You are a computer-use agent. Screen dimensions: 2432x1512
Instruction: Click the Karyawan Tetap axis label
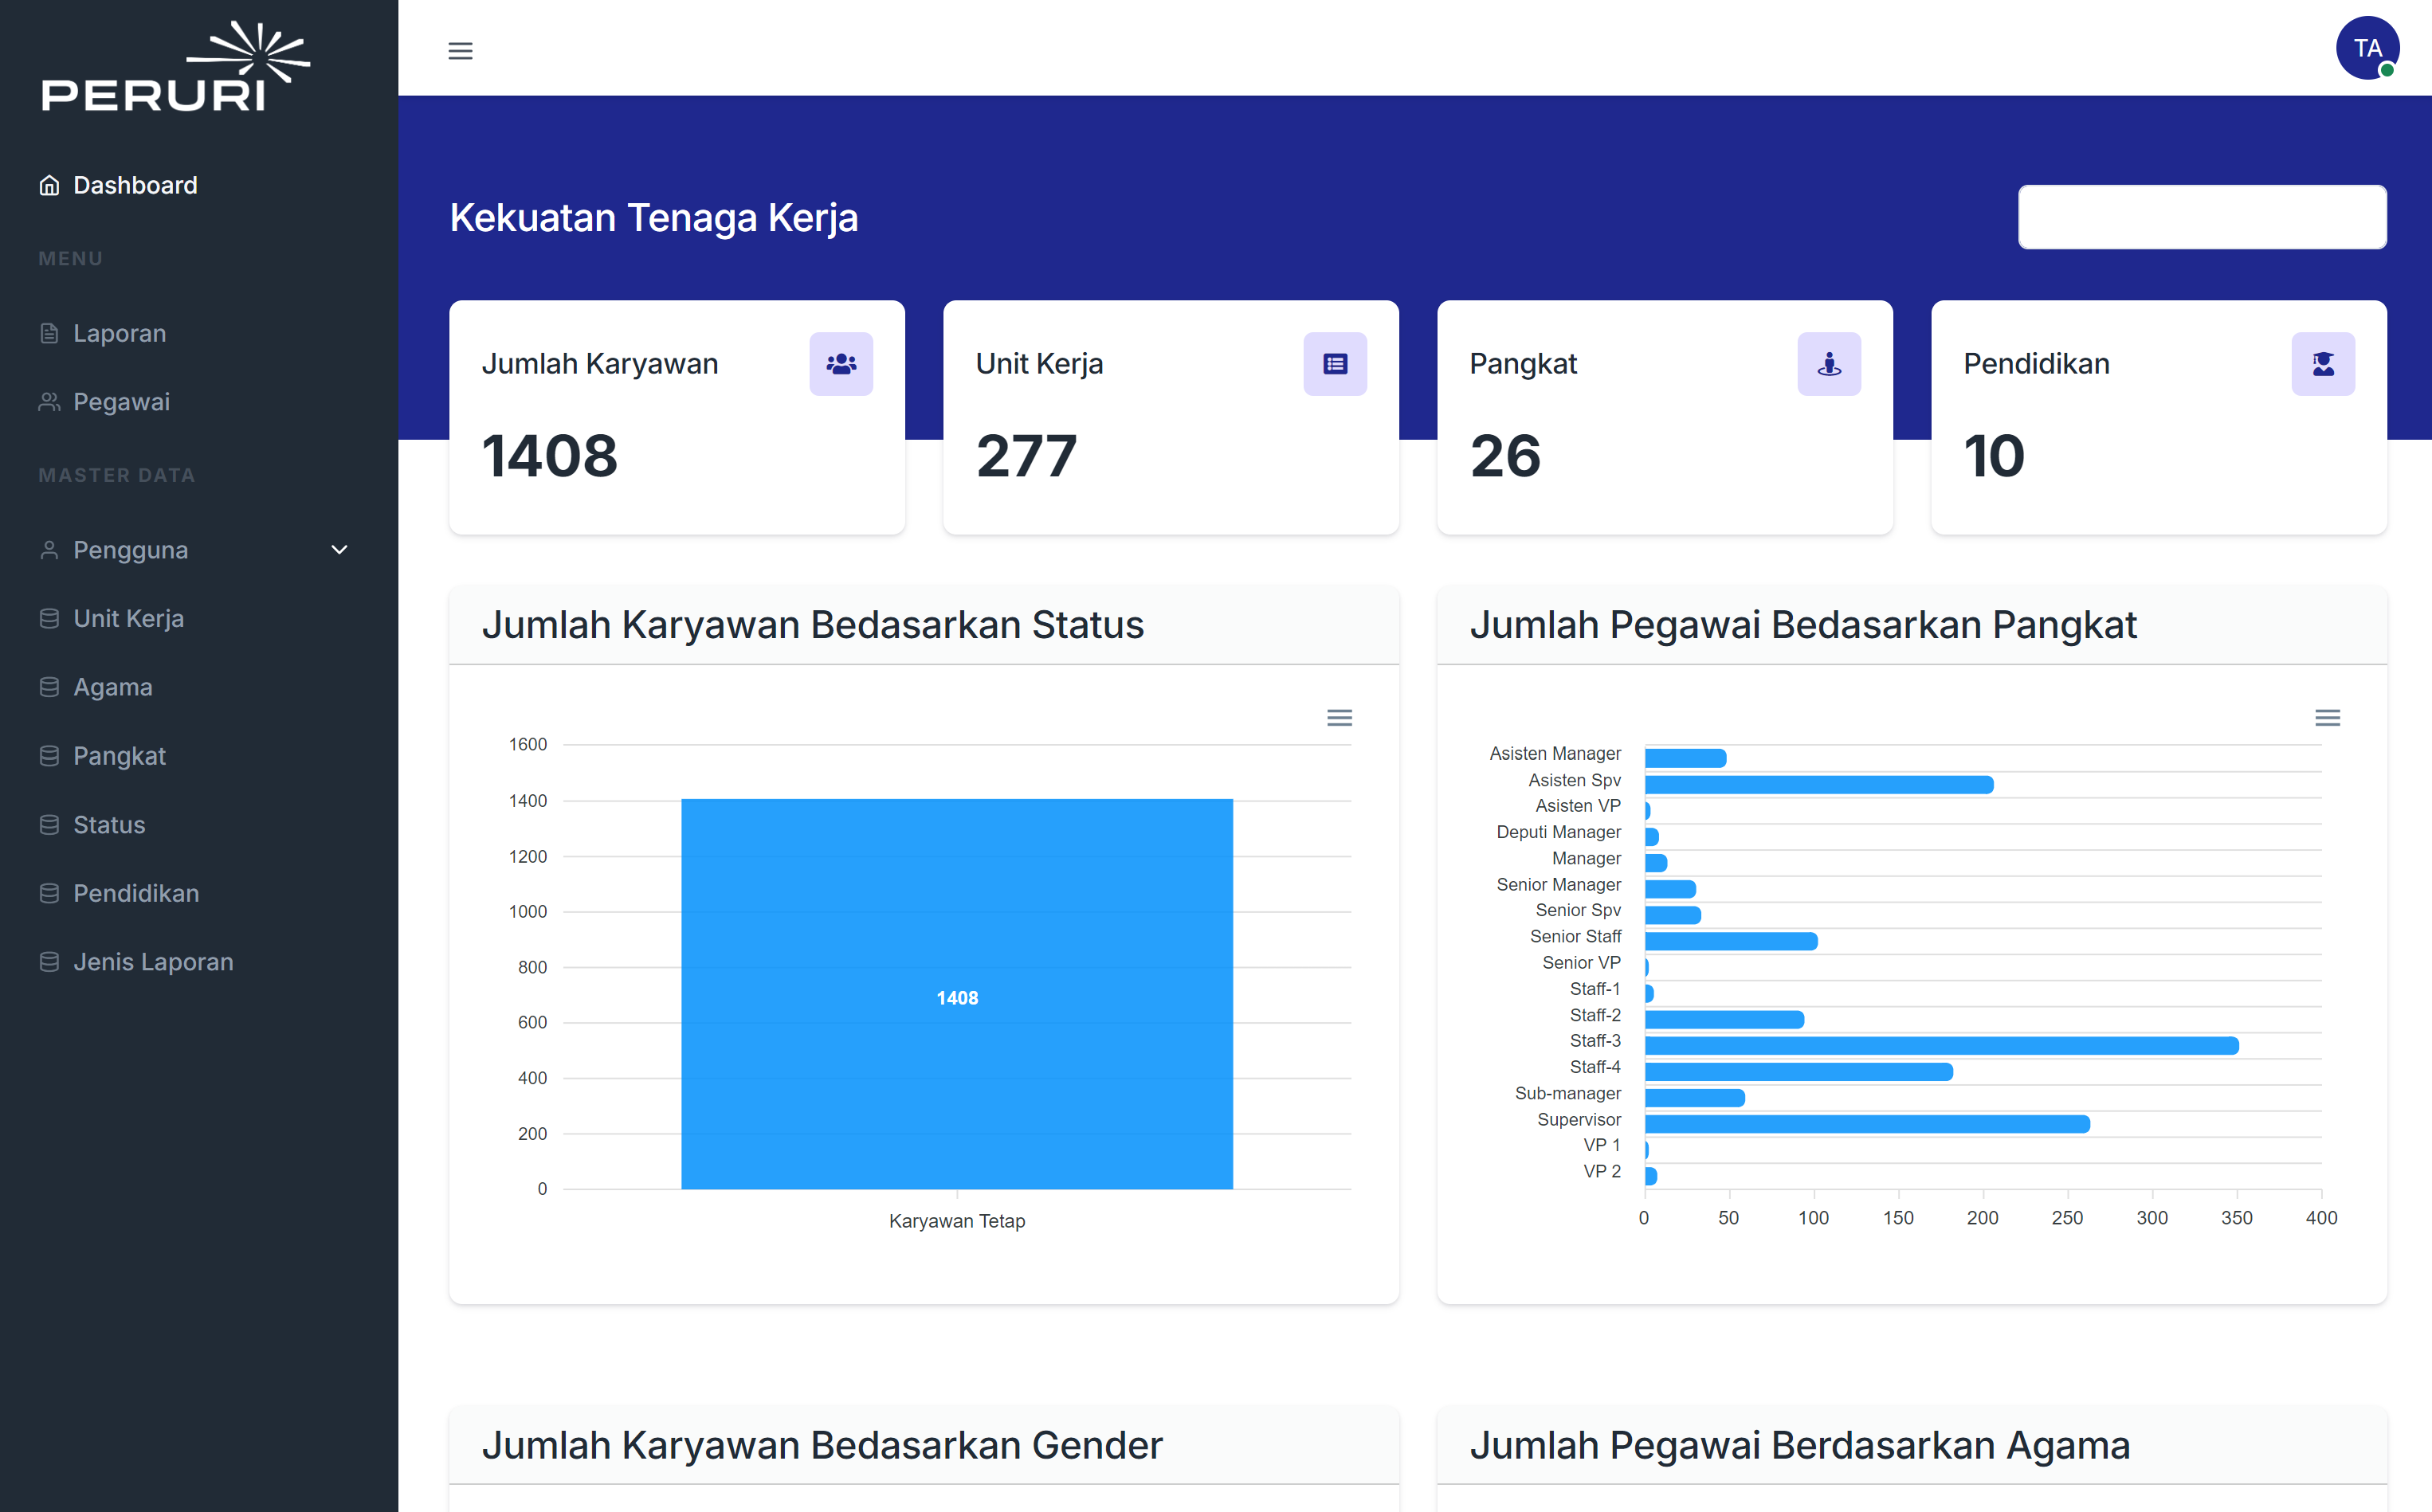957,1221
